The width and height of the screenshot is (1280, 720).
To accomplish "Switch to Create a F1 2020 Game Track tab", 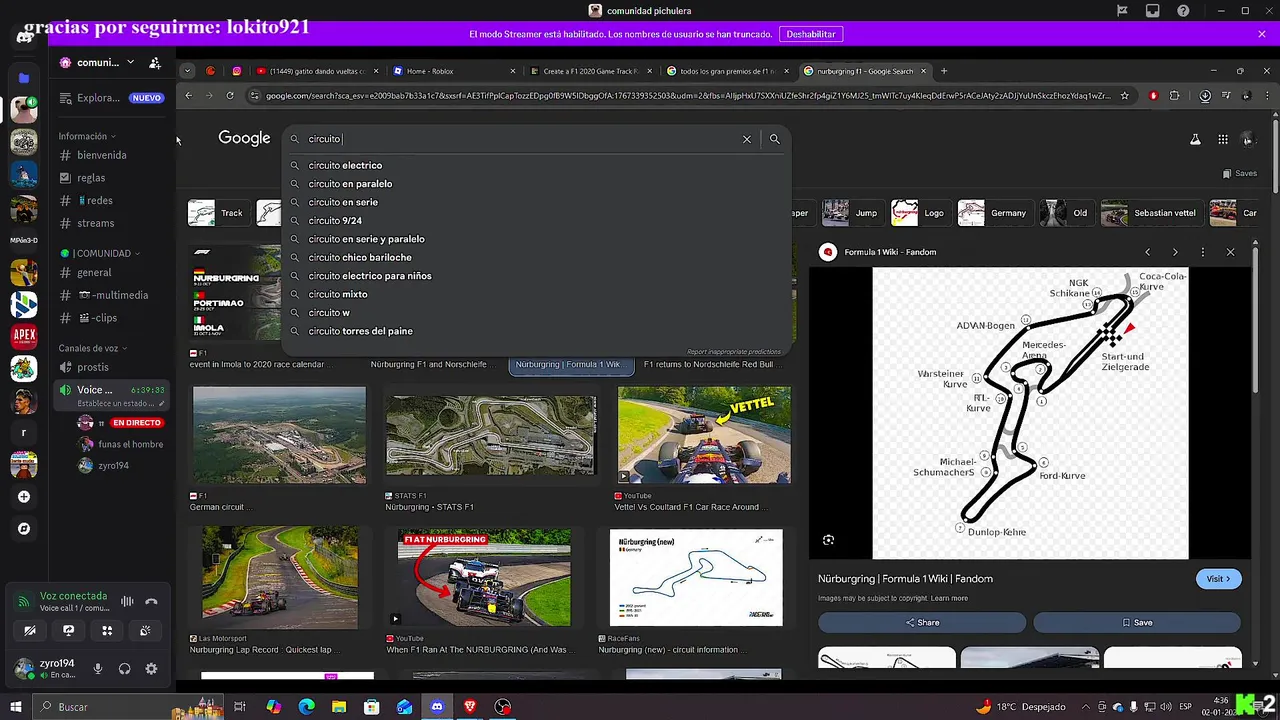I will [x=589, y=71].
